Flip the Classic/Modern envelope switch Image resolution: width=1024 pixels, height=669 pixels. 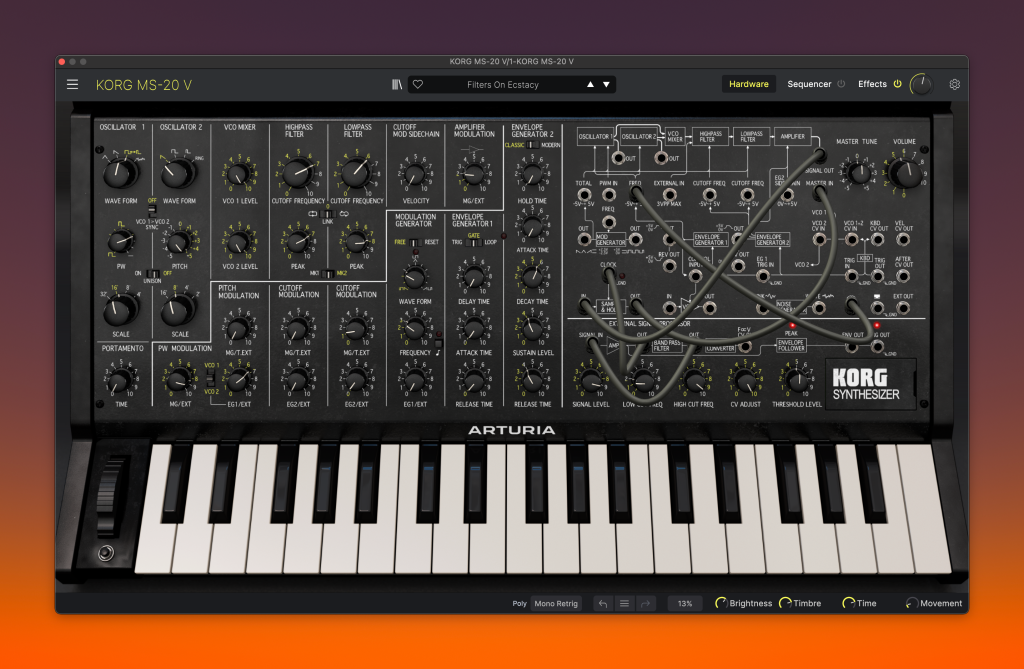coord(532,145)
